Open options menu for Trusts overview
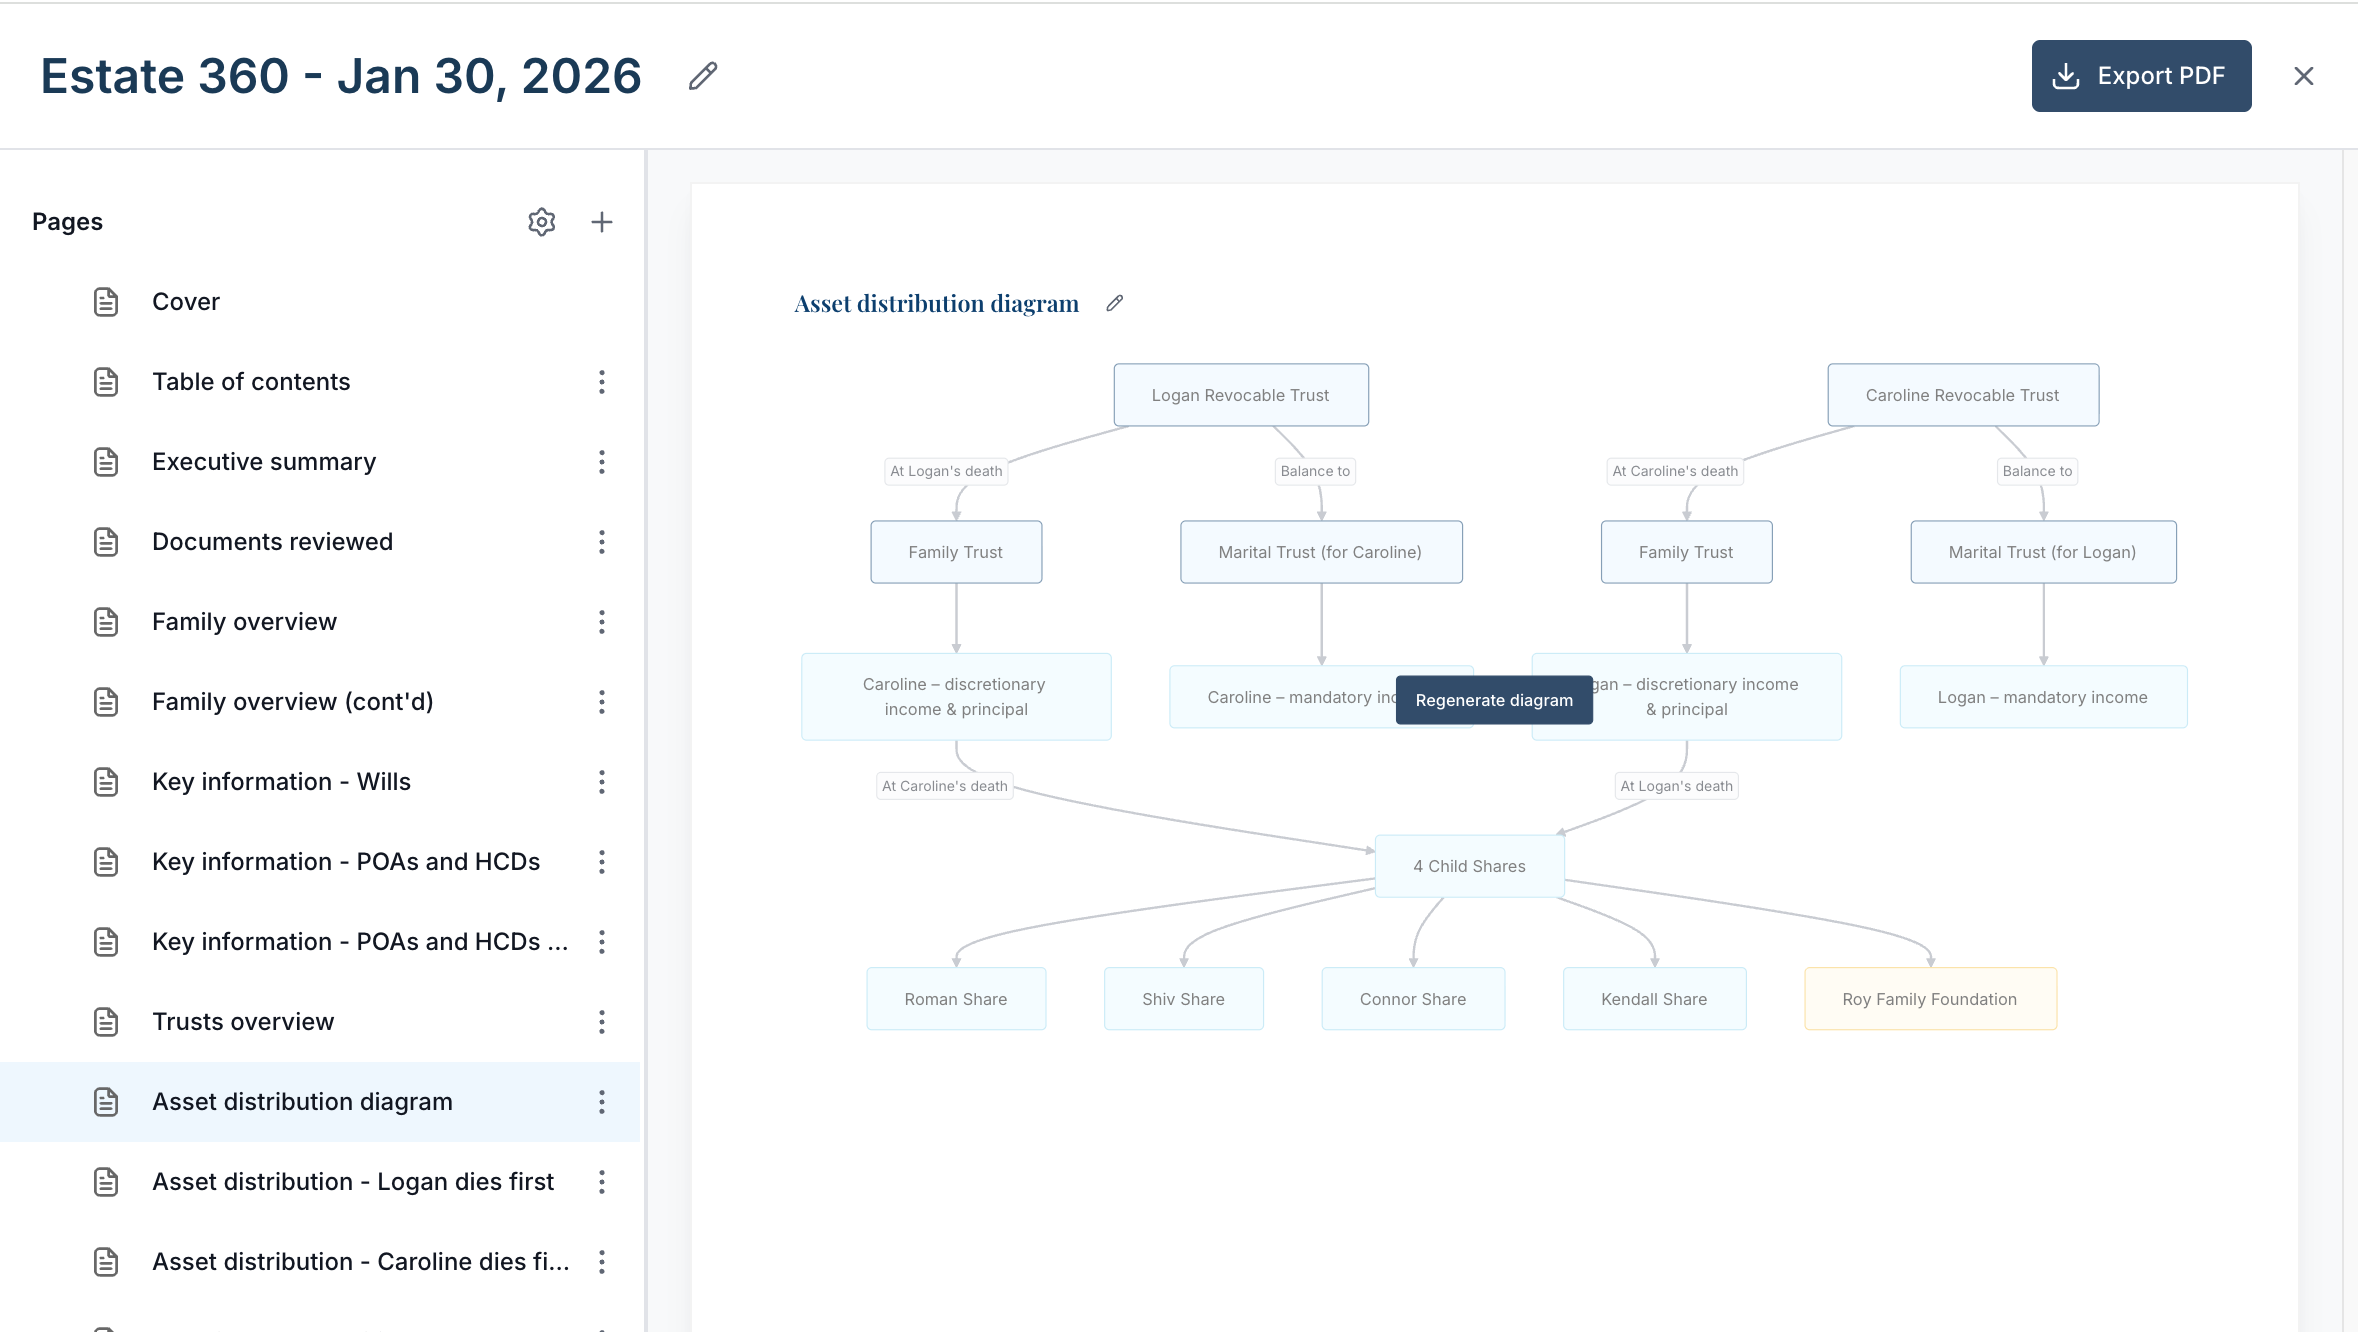 pos(601,1022)
